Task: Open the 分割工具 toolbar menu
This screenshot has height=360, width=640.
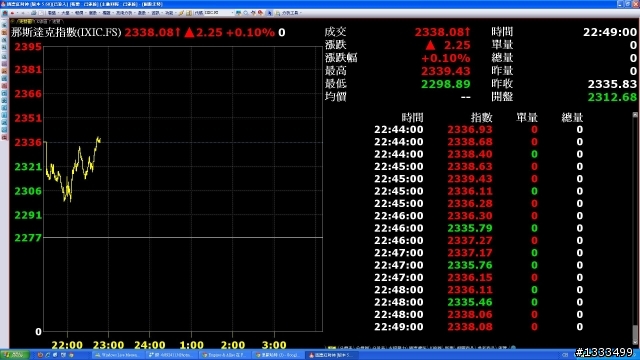Action: pos(291,13)
